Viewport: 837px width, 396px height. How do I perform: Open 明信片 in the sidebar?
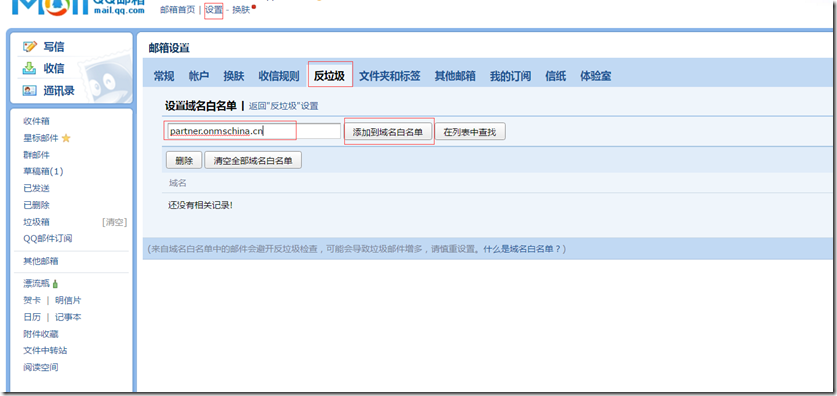[68, 300]
